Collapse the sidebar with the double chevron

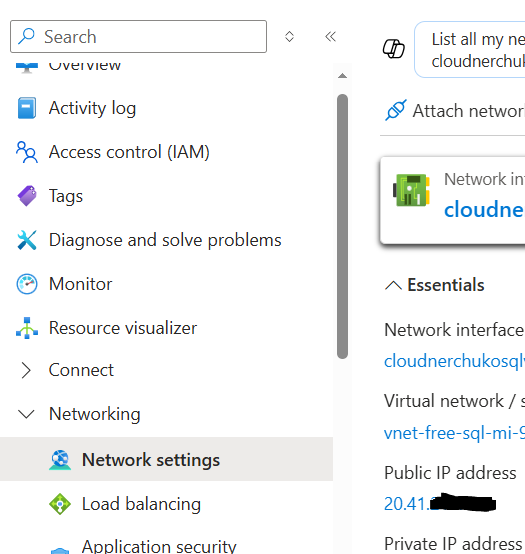pos(330,36)
